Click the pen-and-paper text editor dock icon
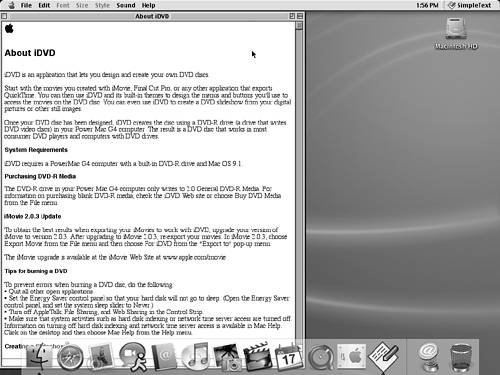The image size is (500, 375). point(383,357)
